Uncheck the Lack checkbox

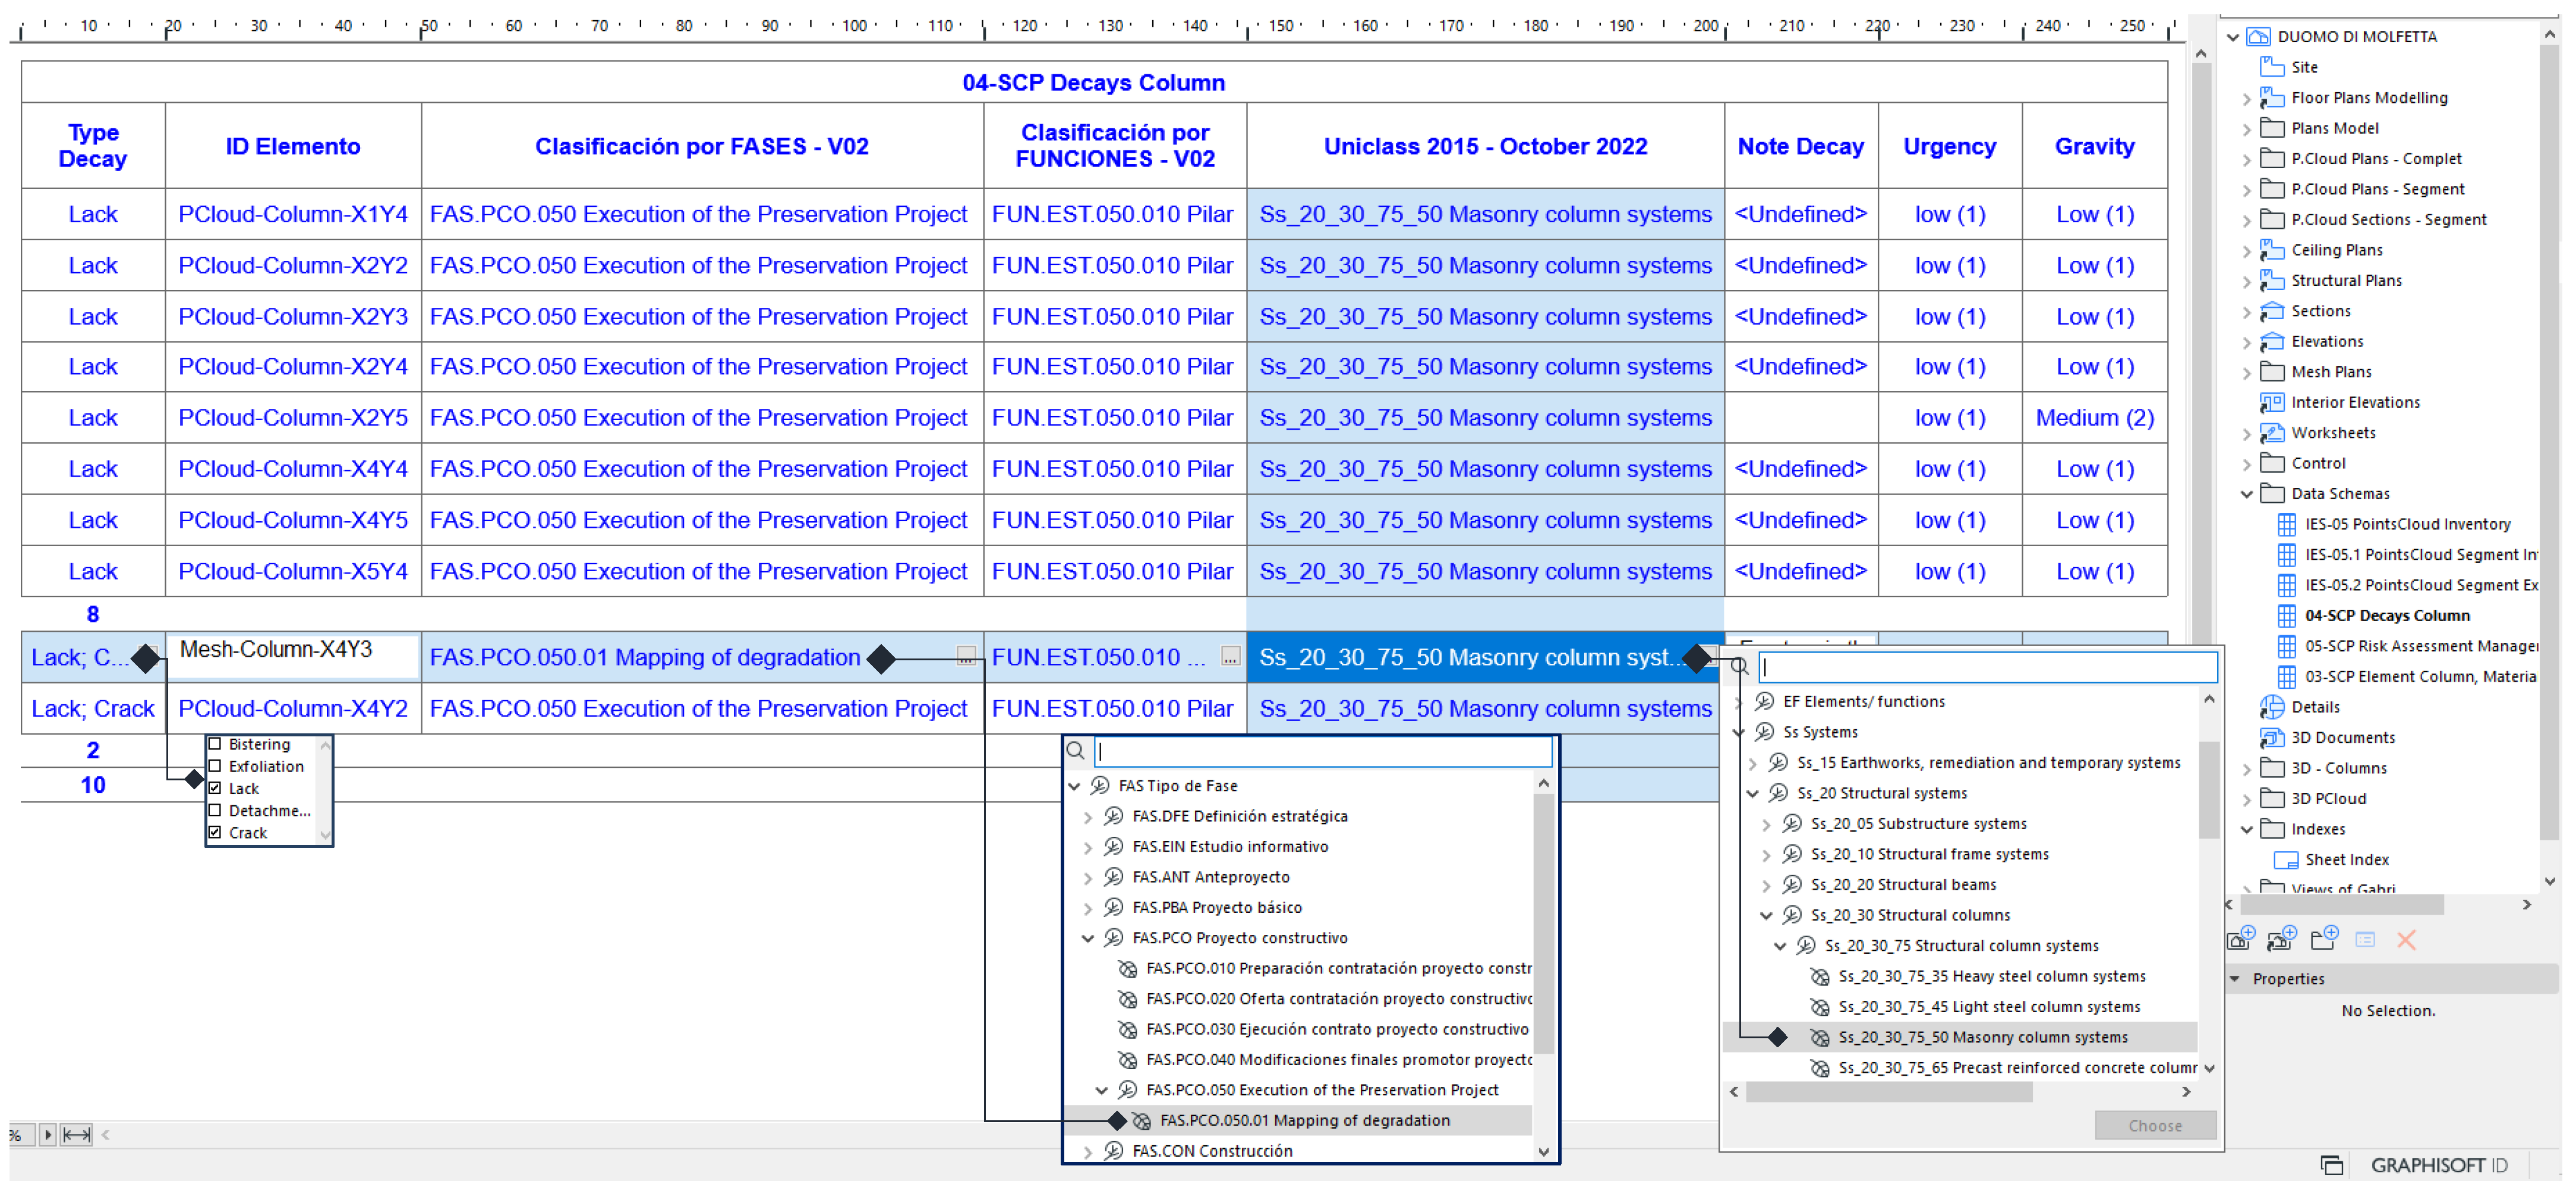(215, 788)
